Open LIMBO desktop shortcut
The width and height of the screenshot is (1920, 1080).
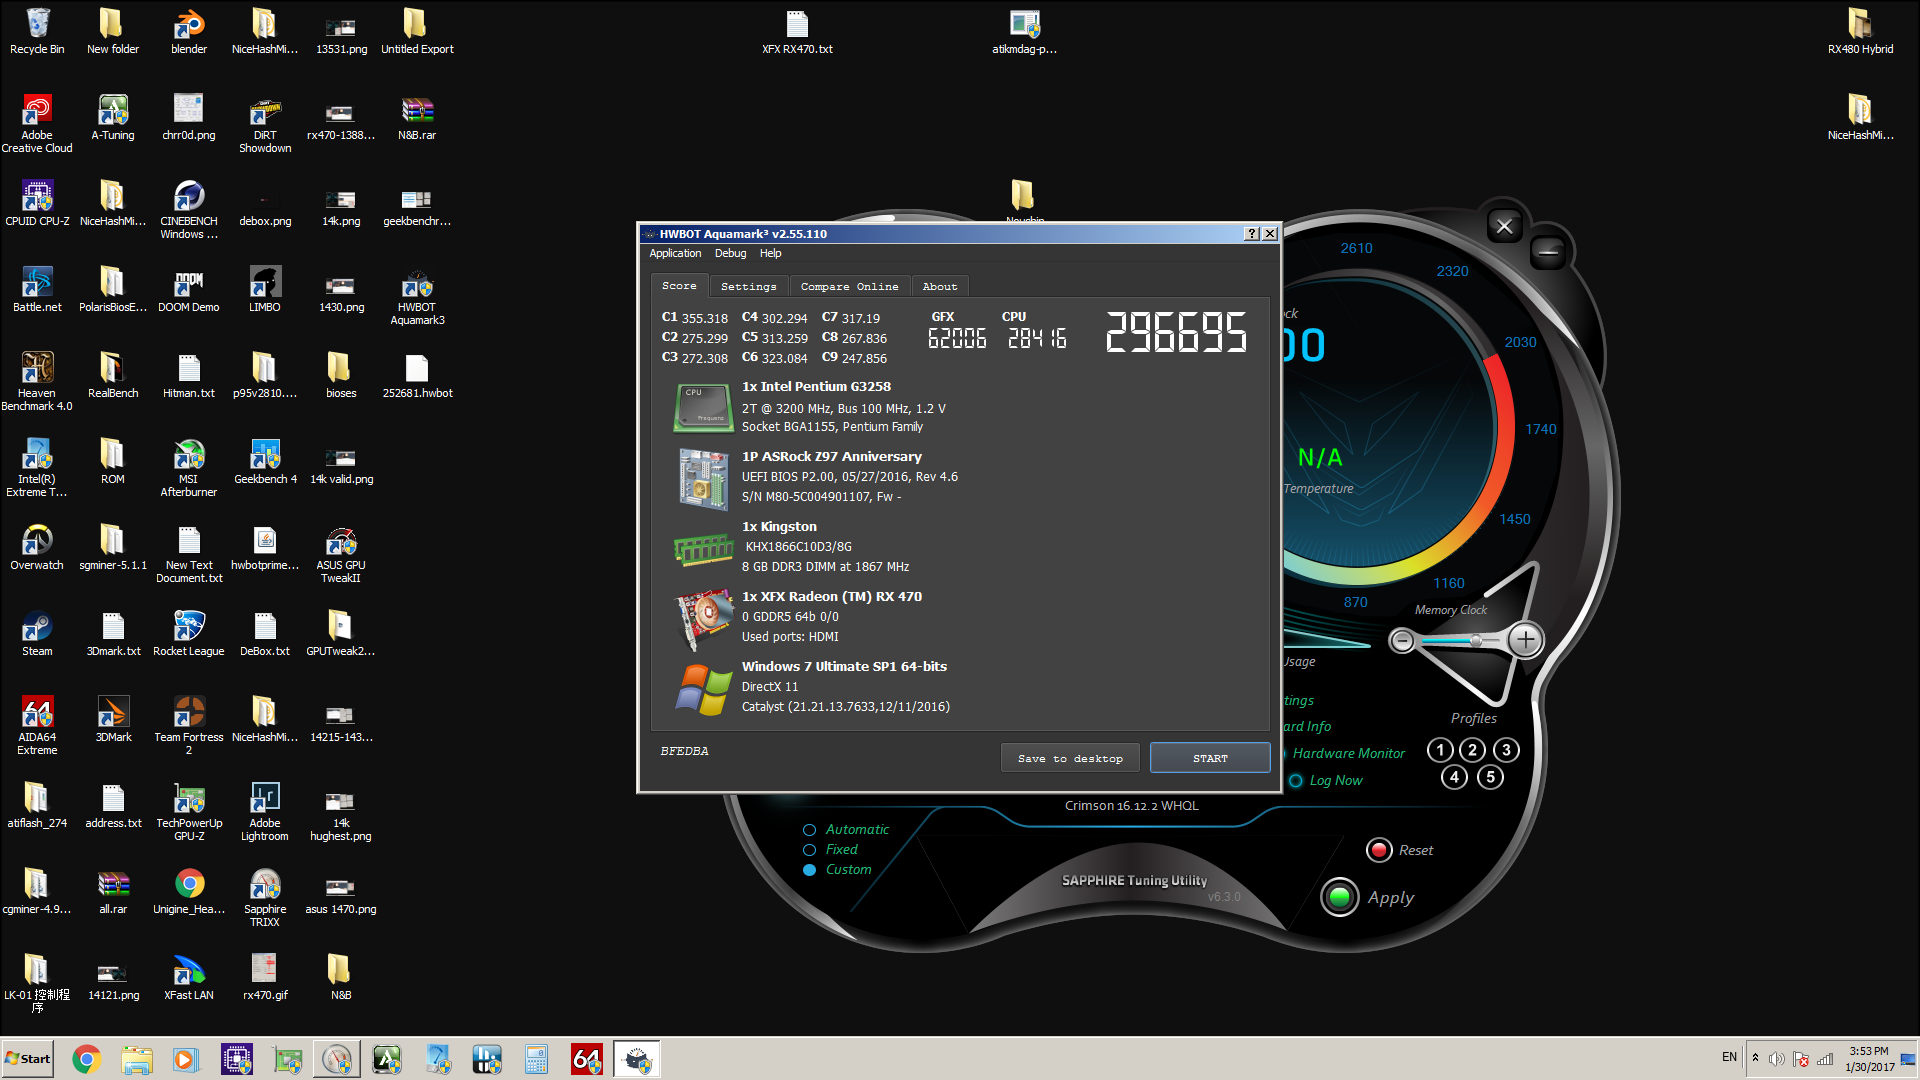[265, 289]
